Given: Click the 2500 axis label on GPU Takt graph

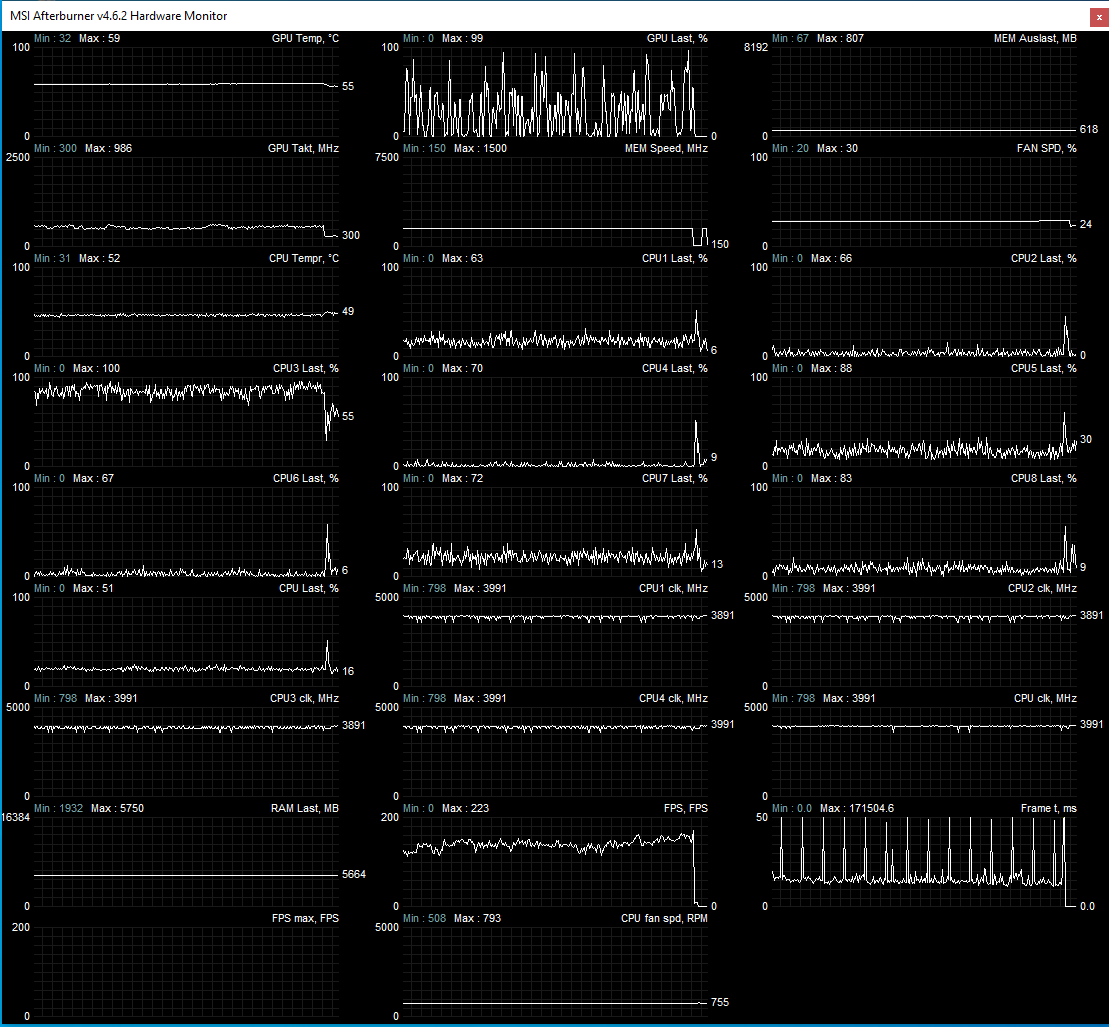Looking at the screenshot, I should (18, 157).
